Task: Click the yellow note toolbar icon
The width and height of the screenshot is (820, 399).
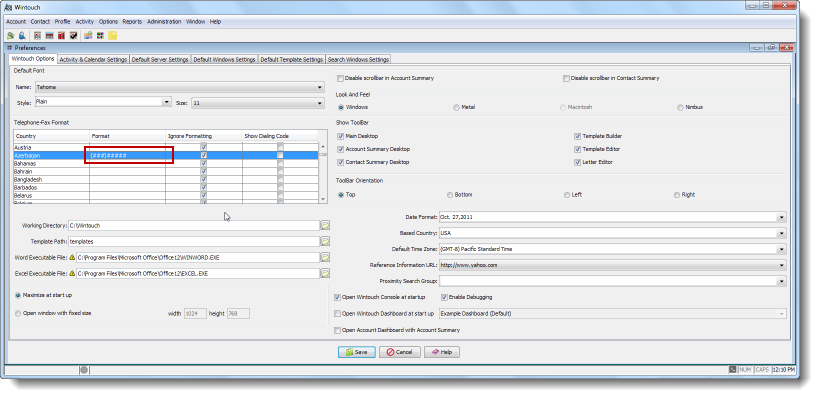Action: 112,36
